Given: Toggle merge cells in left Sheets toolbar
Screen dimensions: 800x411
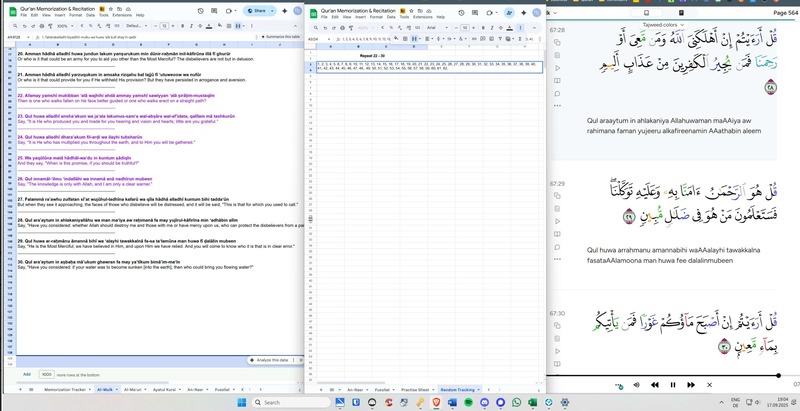Looking at the screenshot, I should click(238, 26).
